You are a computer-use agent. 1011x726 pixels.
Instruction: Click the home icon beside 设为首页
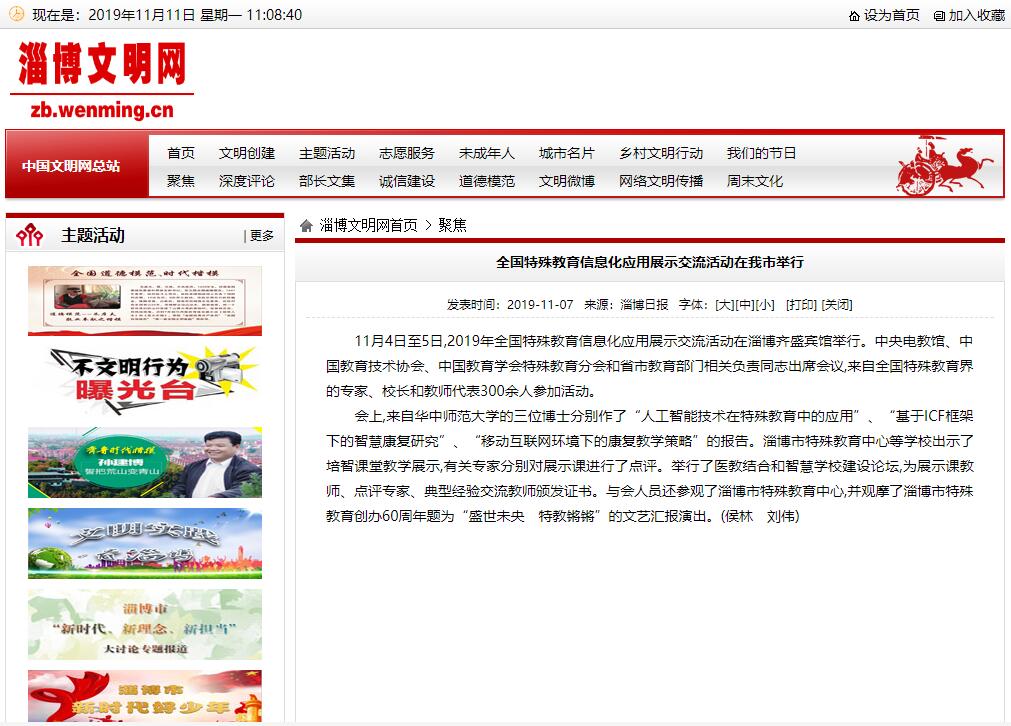854,14
